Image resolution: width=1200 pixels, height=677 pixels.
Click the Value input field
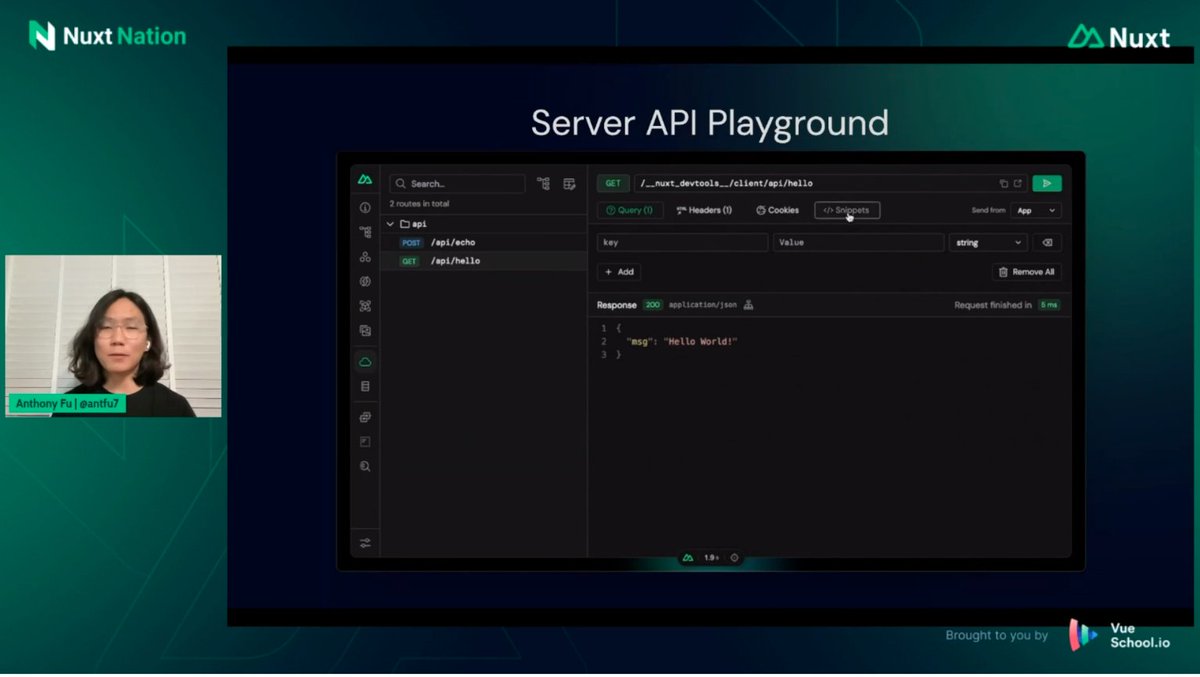click(858, 242)
